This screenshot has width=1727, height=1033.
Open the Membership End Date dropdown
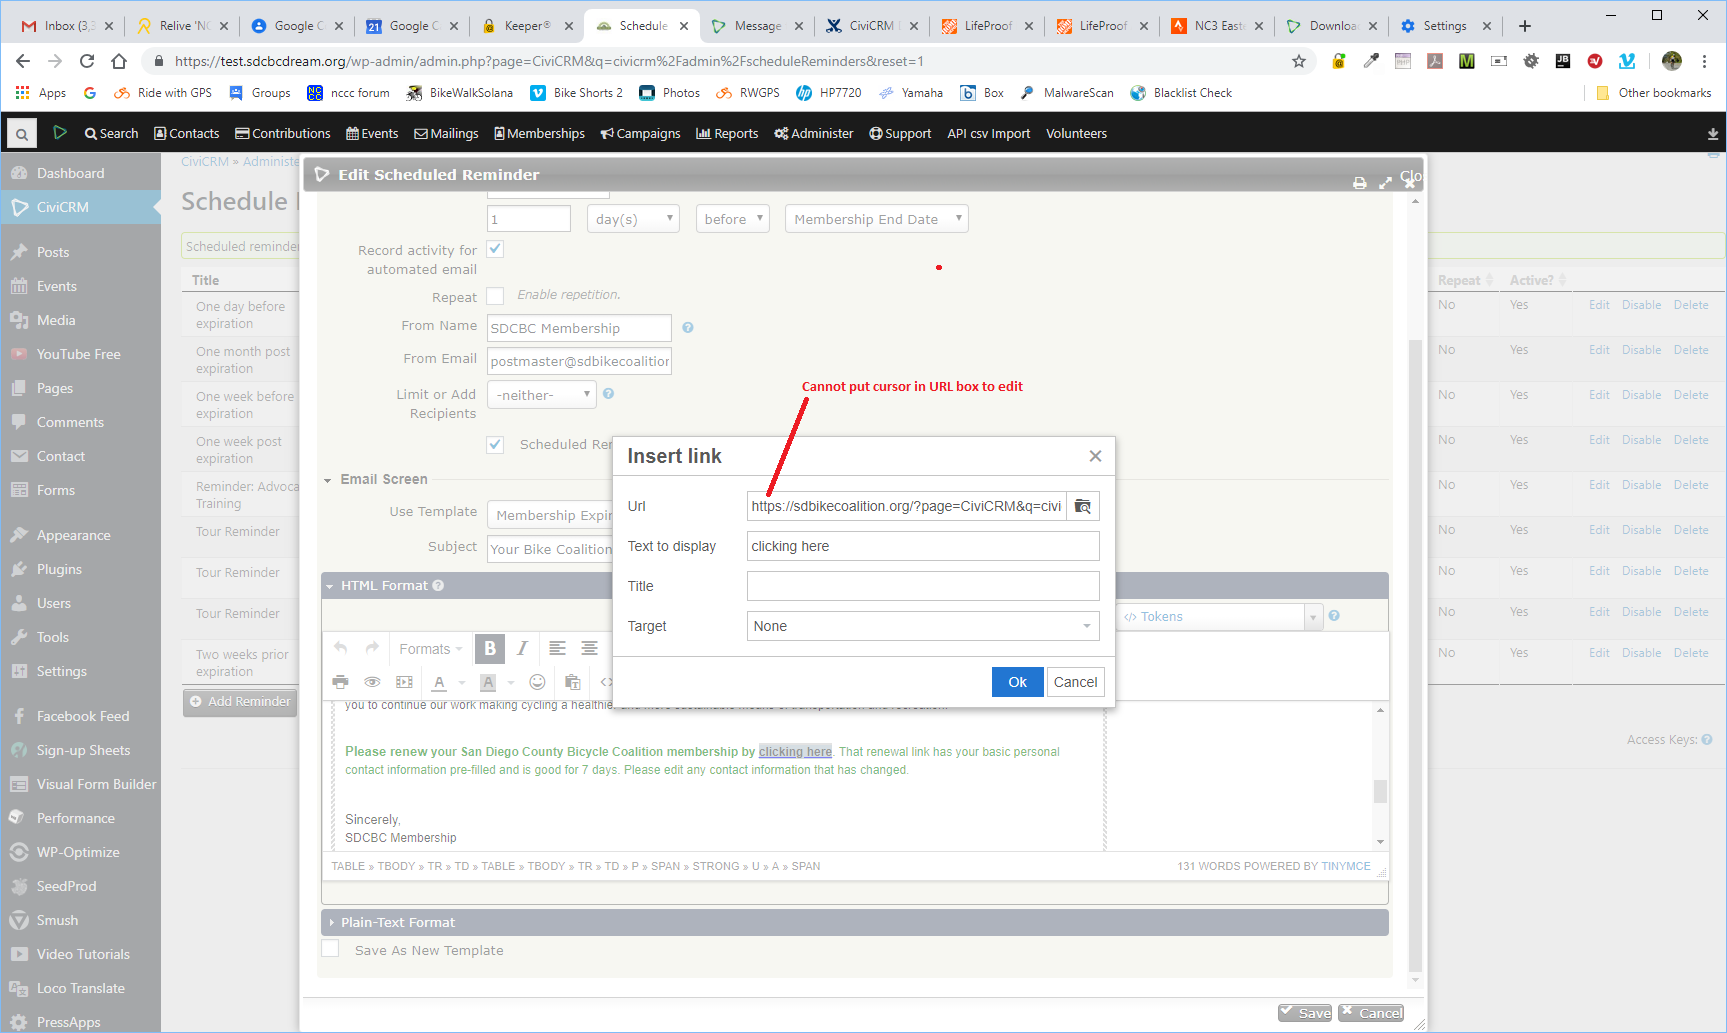click(x=877, y=219)
